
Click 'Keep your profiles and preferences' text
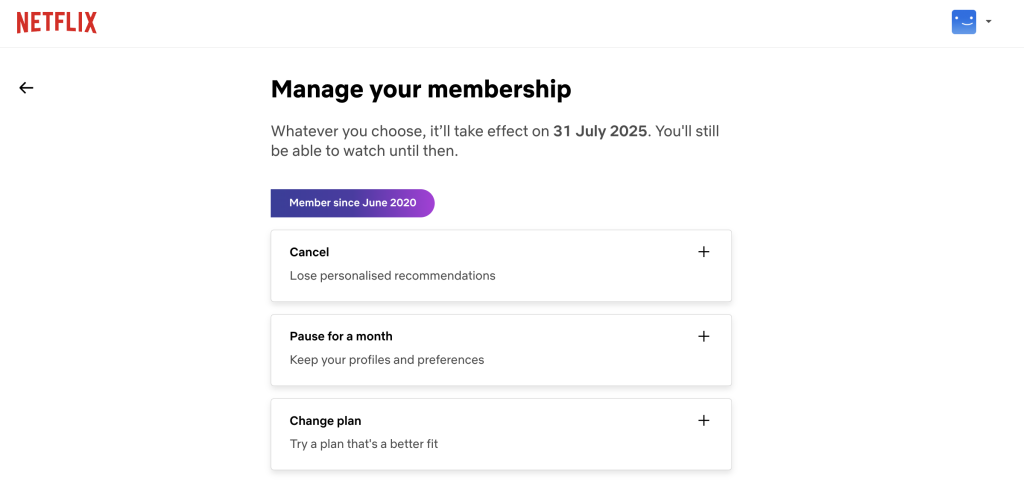(387, 360)
